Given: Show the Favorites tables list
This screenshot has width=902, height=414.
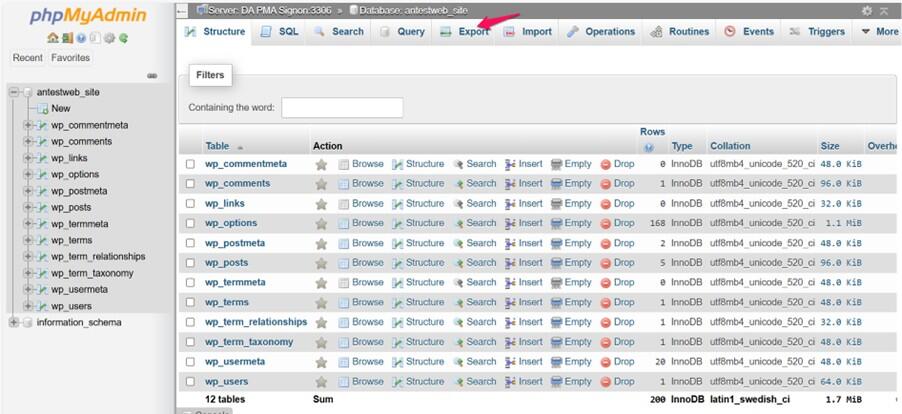Looking at the screenshot, I should tap(71, 58).
